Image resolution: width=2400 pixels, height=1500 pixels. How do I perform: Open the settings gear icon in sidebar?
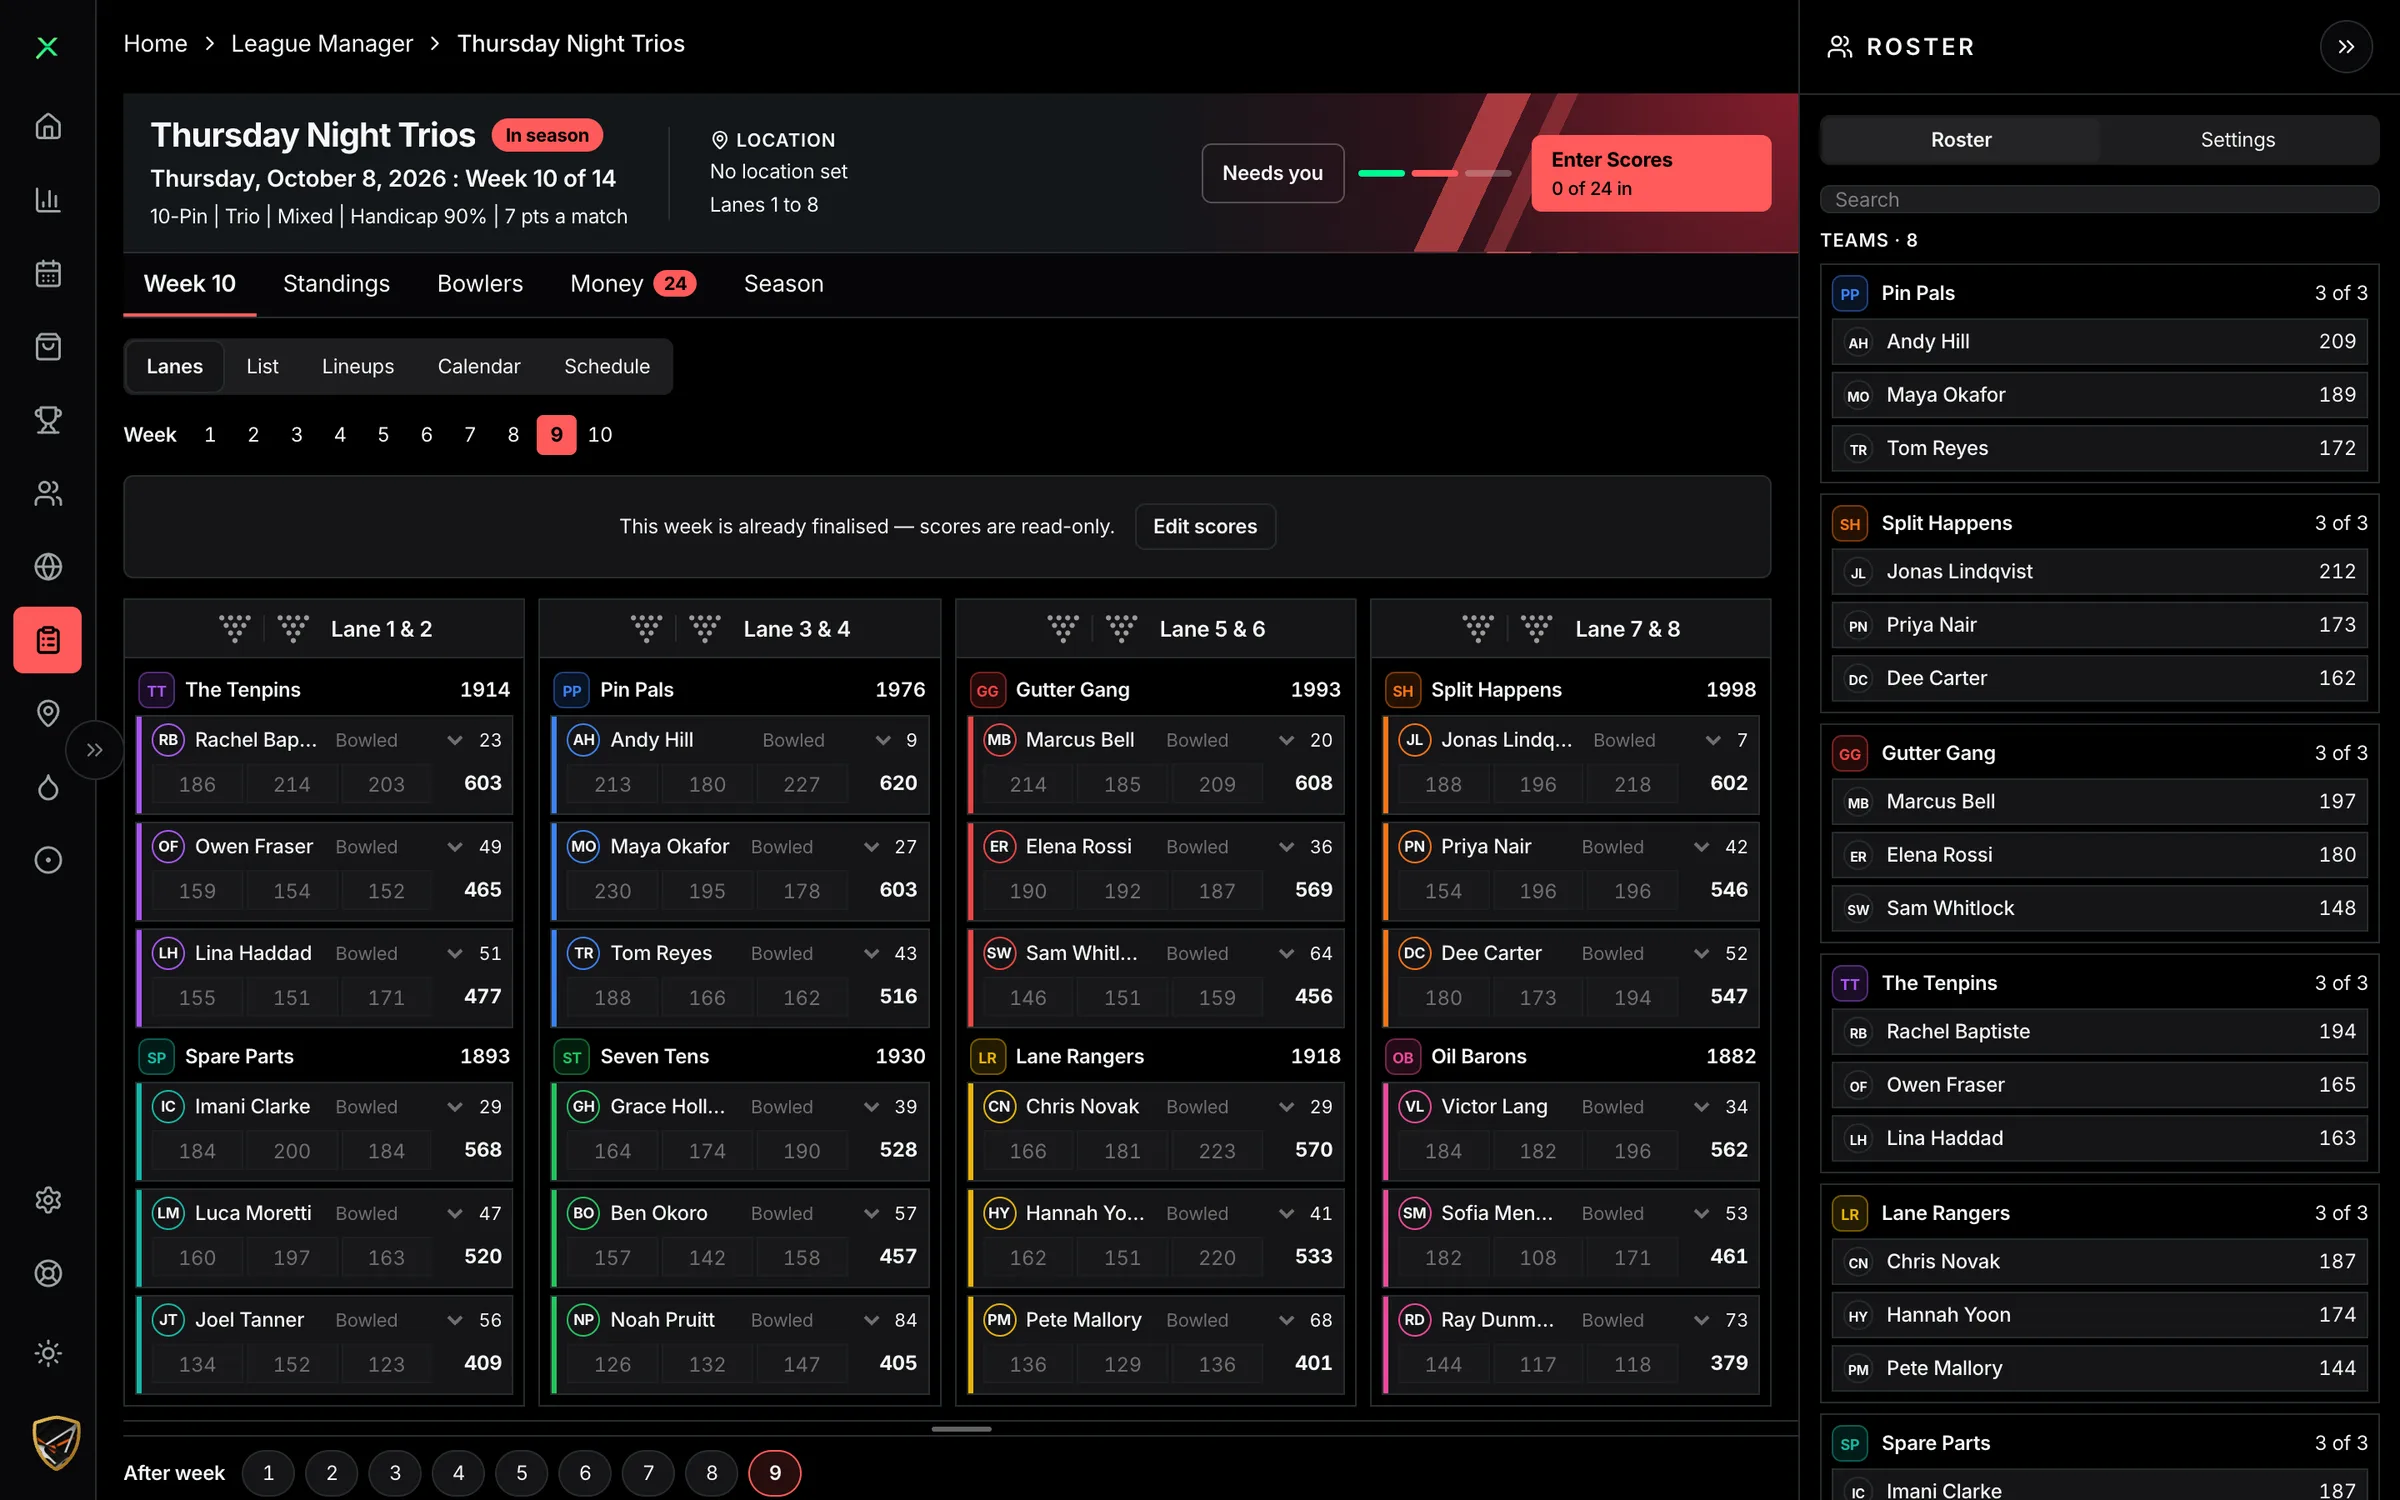[x=48, y=1200]
